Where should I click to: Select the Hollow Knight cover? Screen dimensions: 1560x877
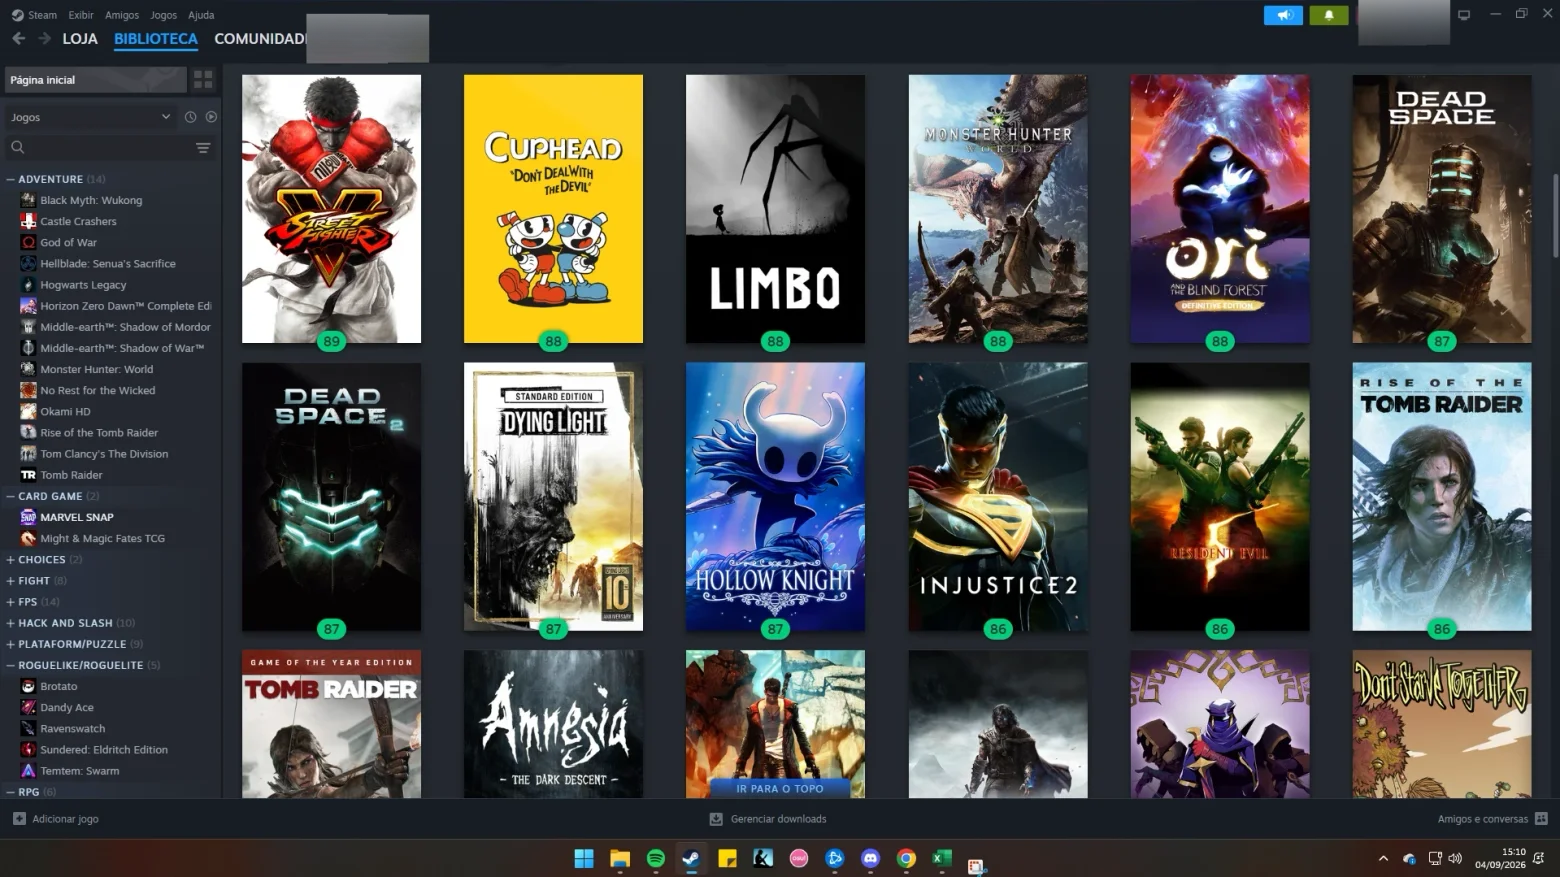pyautogui.click(x=775, y=497)
